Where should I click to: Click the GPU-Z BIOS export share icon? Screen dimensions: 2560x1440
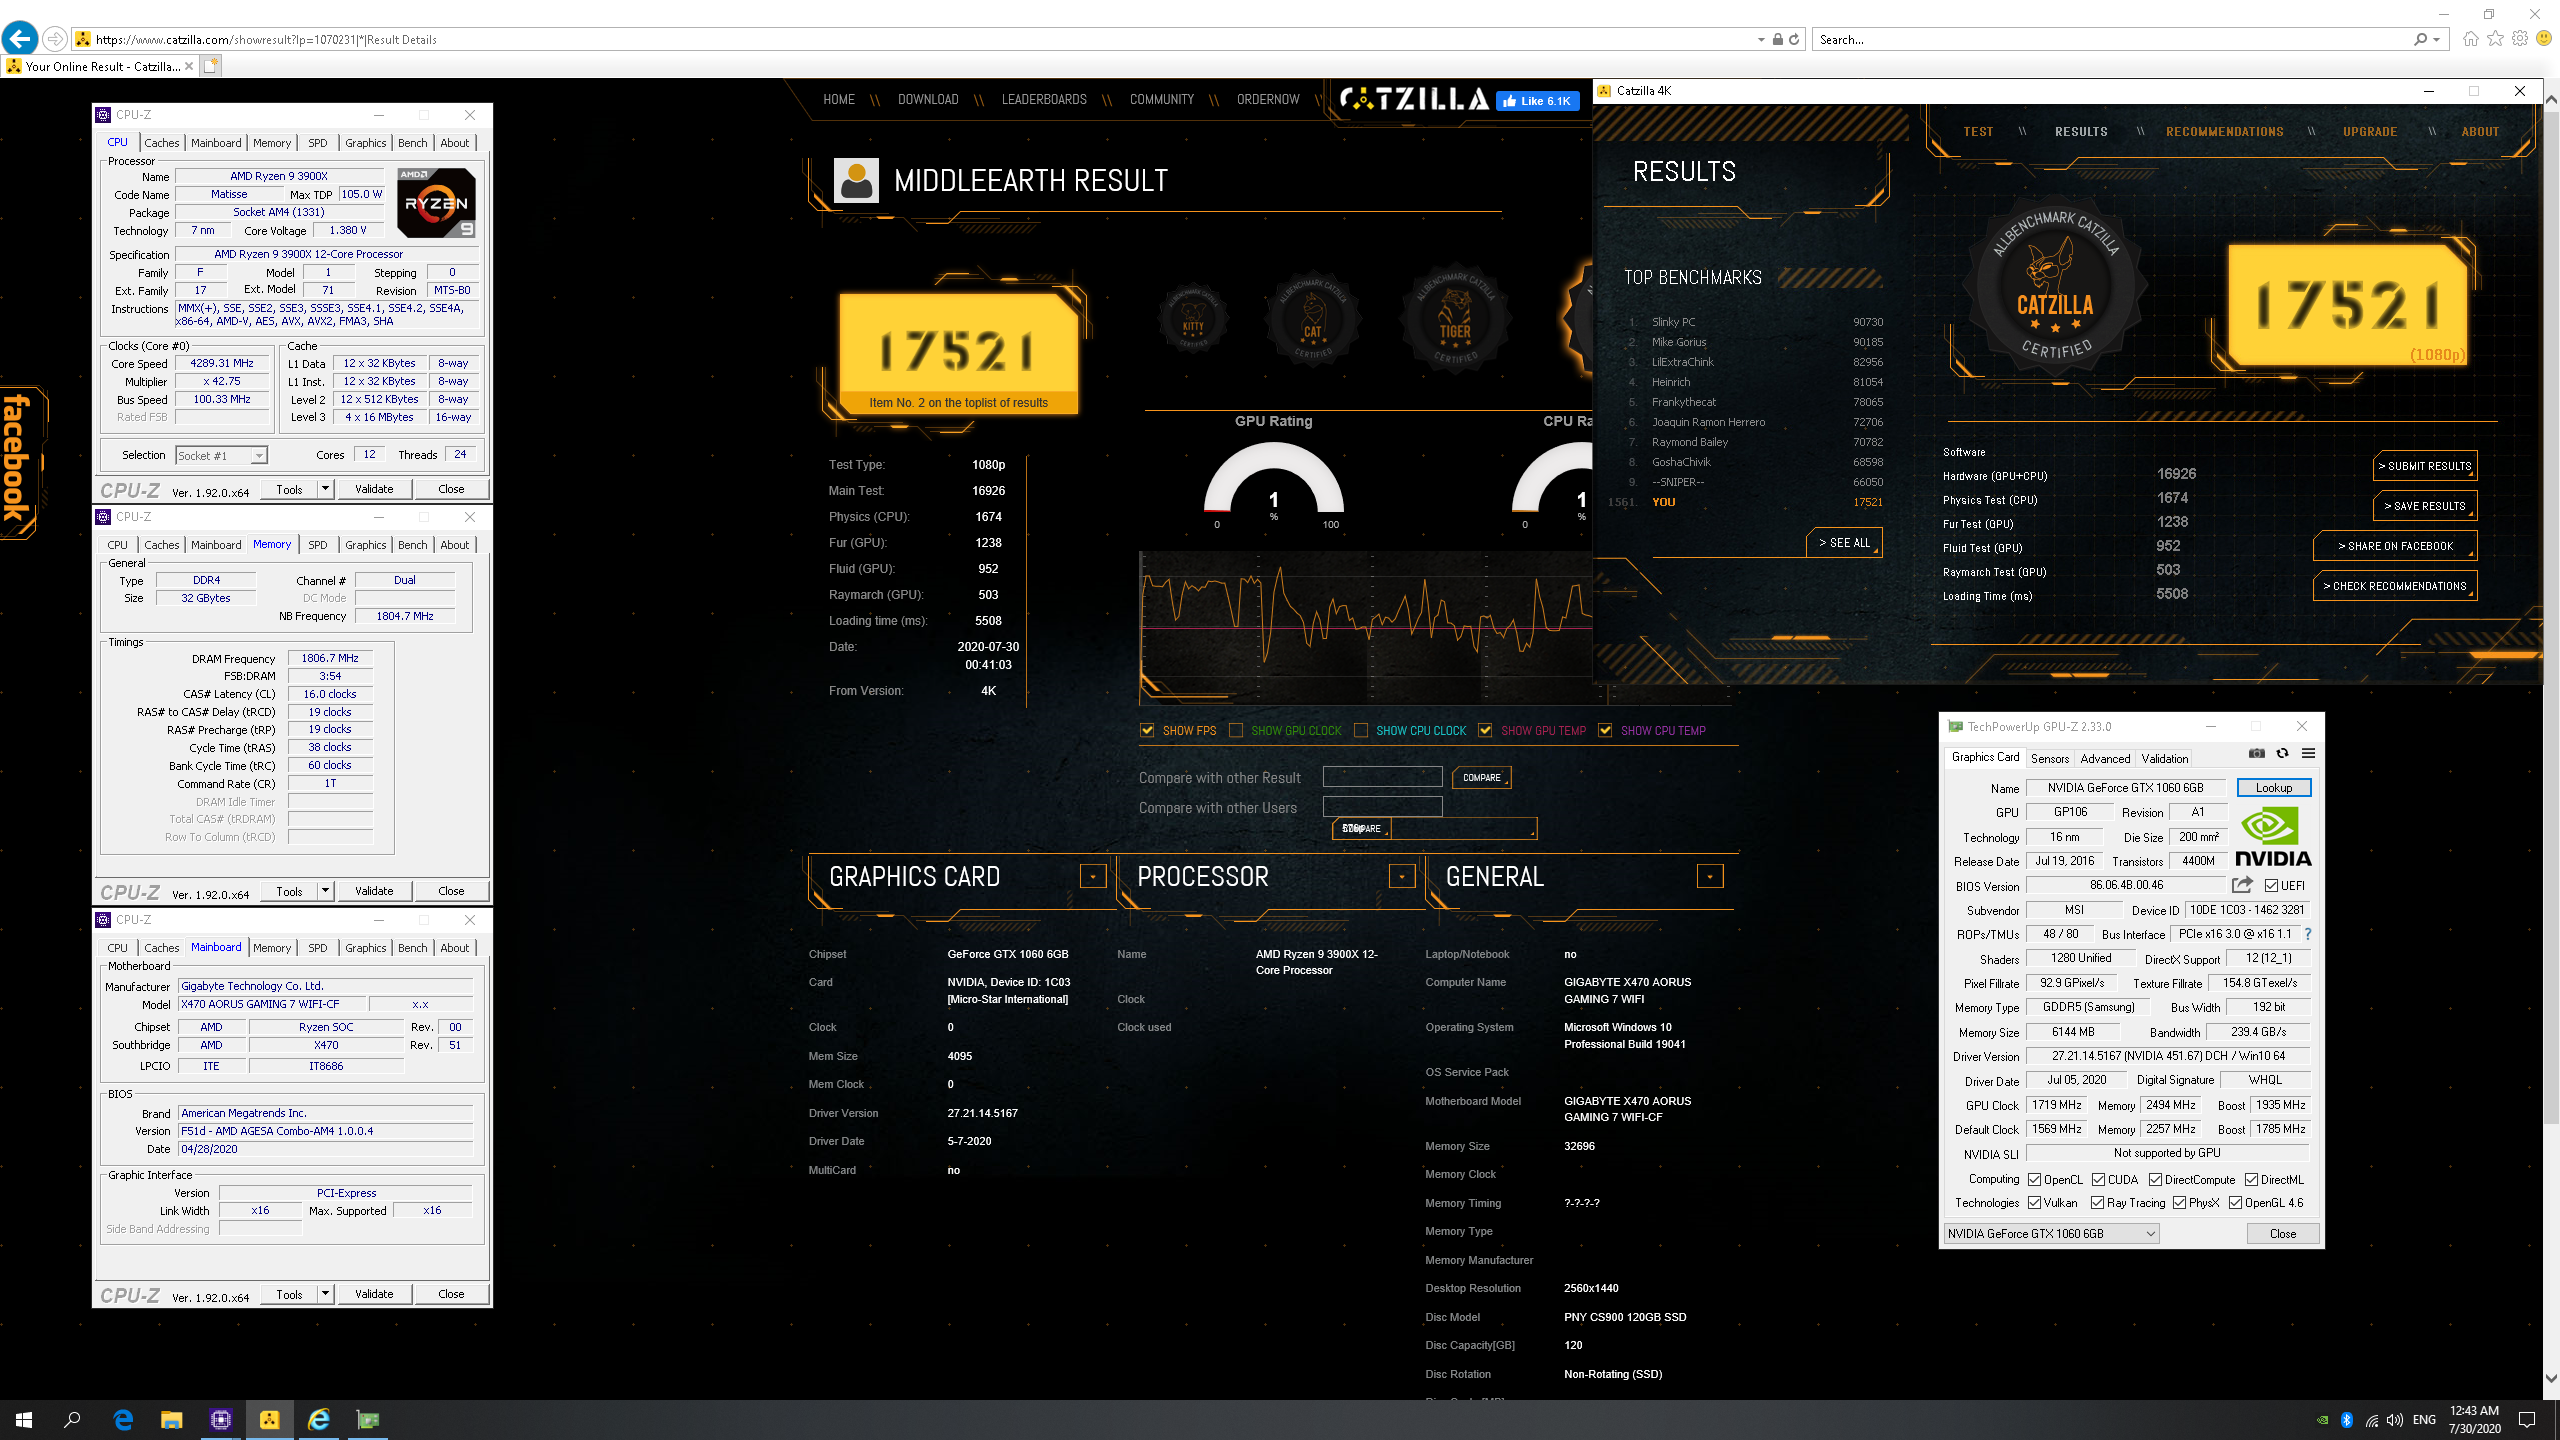(x=2242, y=885)
